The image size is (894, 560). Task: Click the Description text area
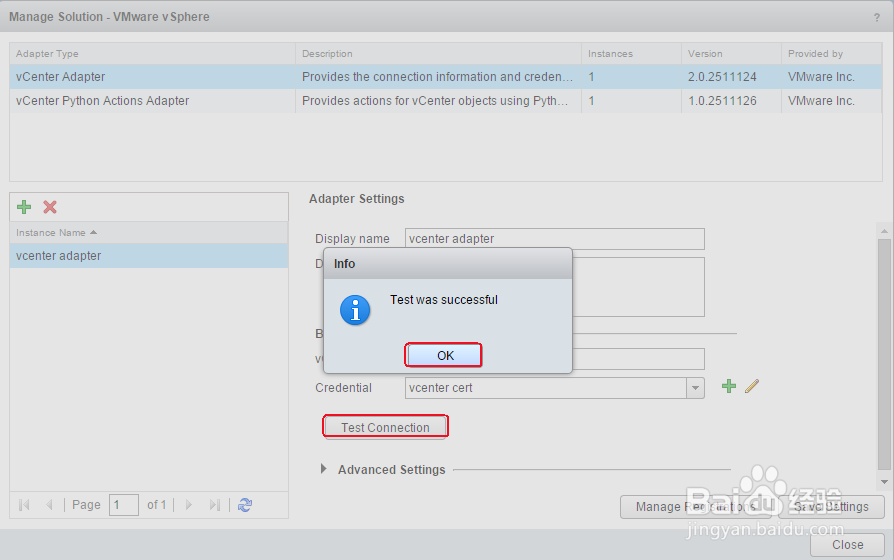pyautogui.click(x=638, y=287)
